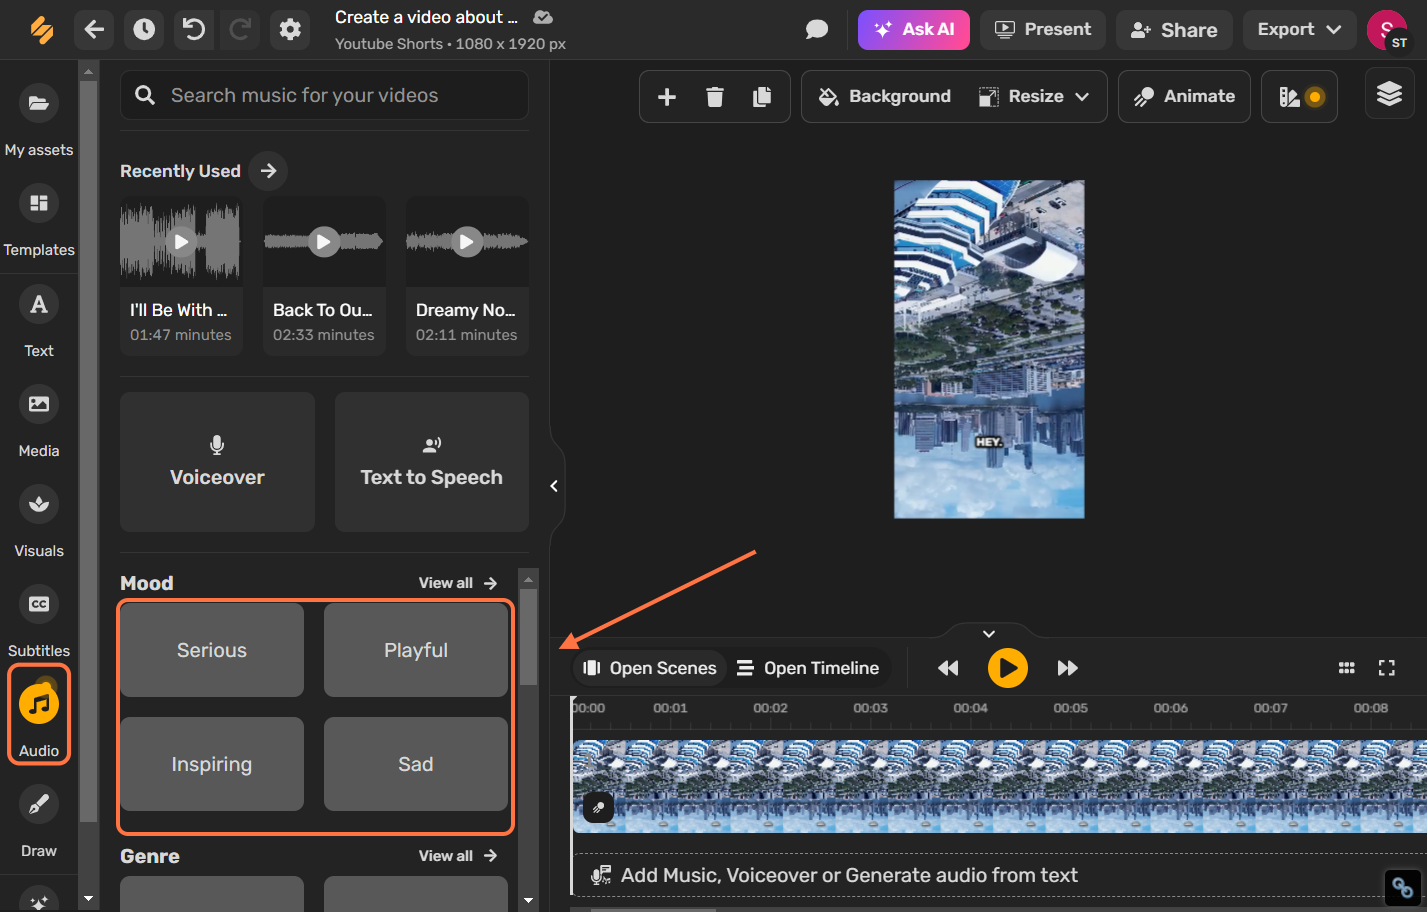Click timeline ruler at 00:04
1427x912 pixels.
tap(970, 708)
